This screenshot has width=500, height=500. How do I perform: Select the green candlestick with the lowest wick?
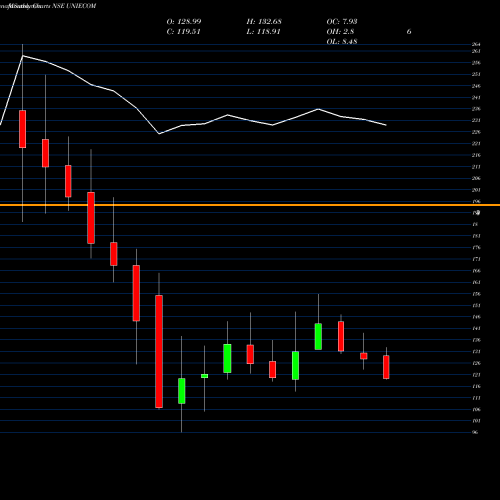click(182, 391)
